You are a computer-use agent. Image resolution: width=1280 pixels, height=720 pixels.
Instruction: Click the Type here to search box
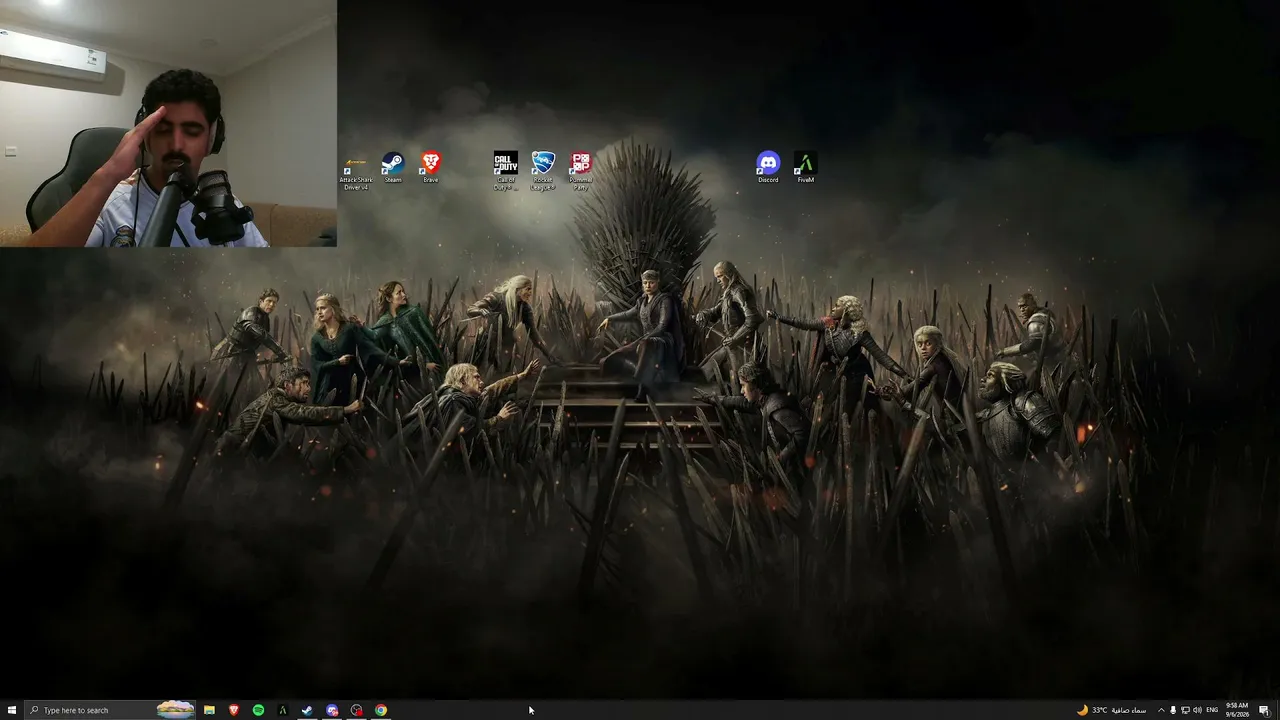tap(110, 710)
